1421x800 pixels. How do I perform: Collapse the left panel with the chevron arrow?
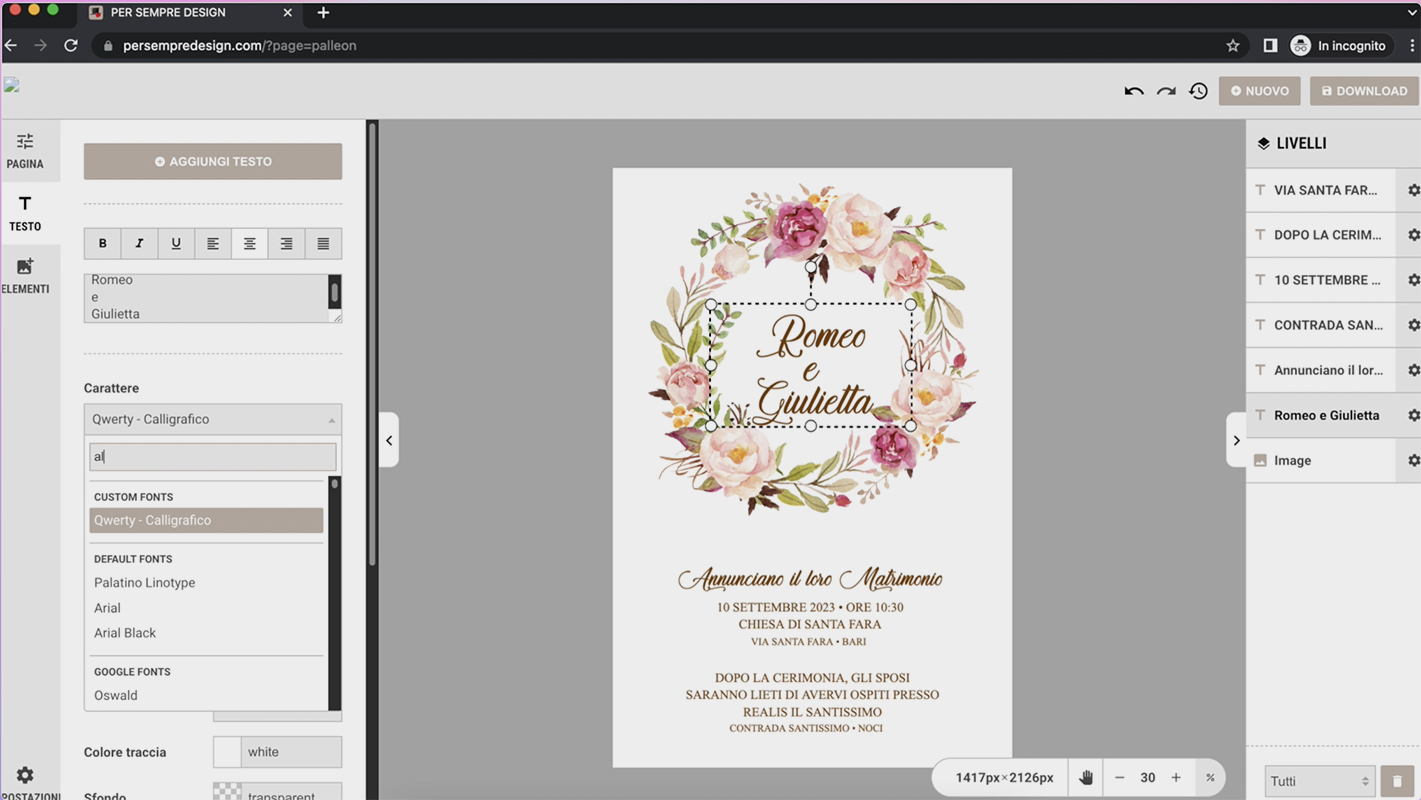tap(389, 440)
